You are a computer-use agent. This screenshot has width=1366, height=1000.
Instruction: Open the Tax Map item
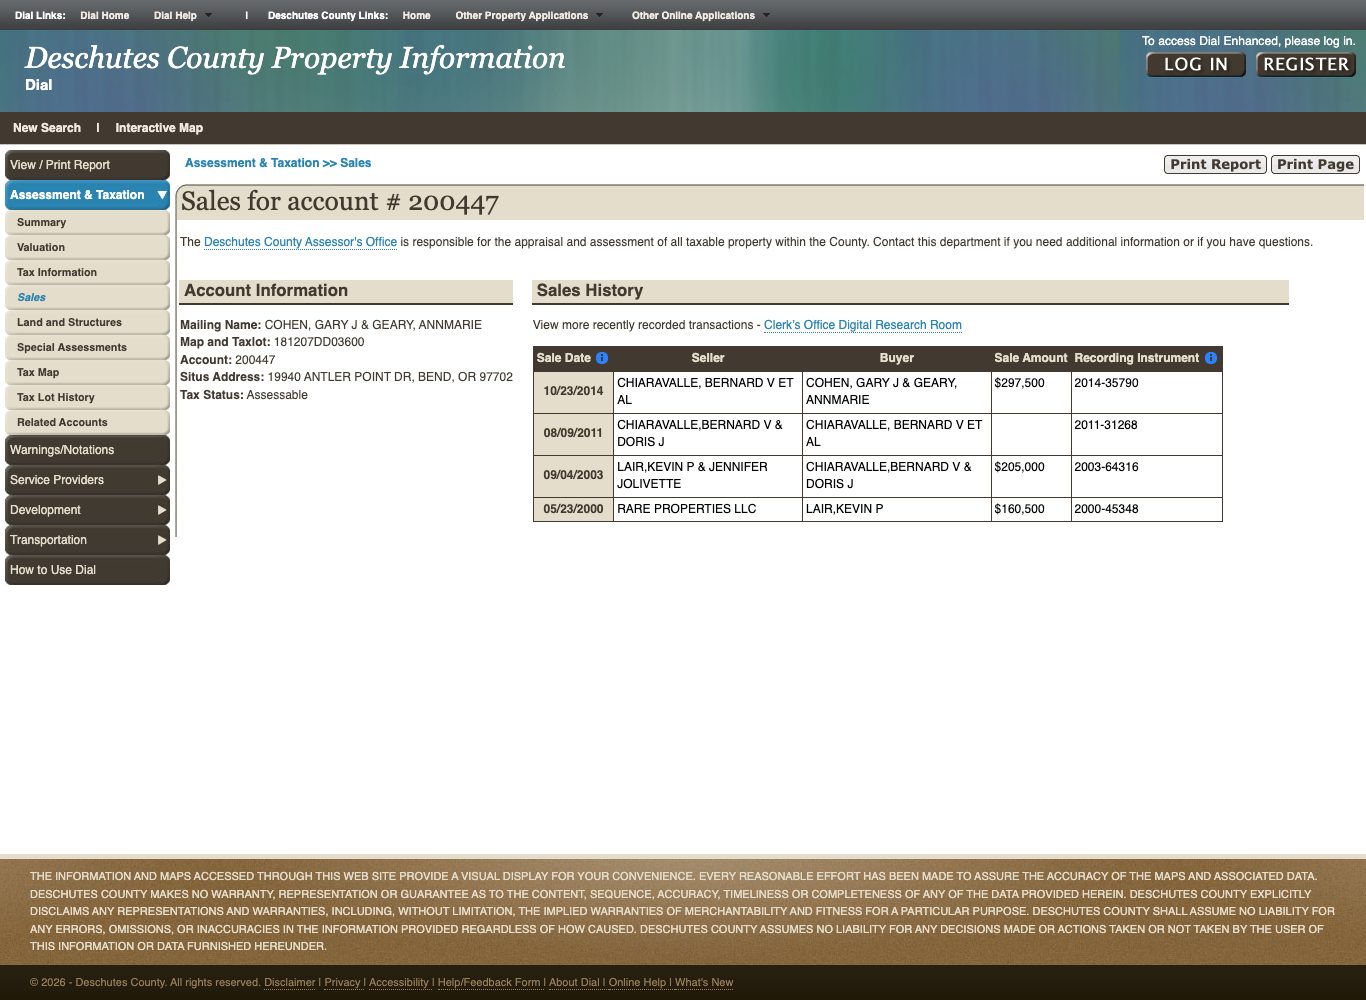pos(87,372)
